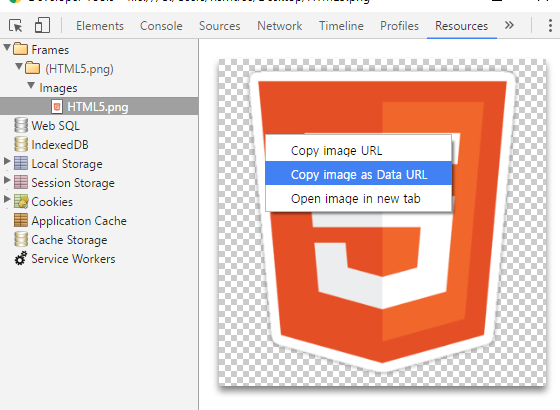Switch to the Elements tab
Viewport: 560px width, 410px height.
click(100, 26)
